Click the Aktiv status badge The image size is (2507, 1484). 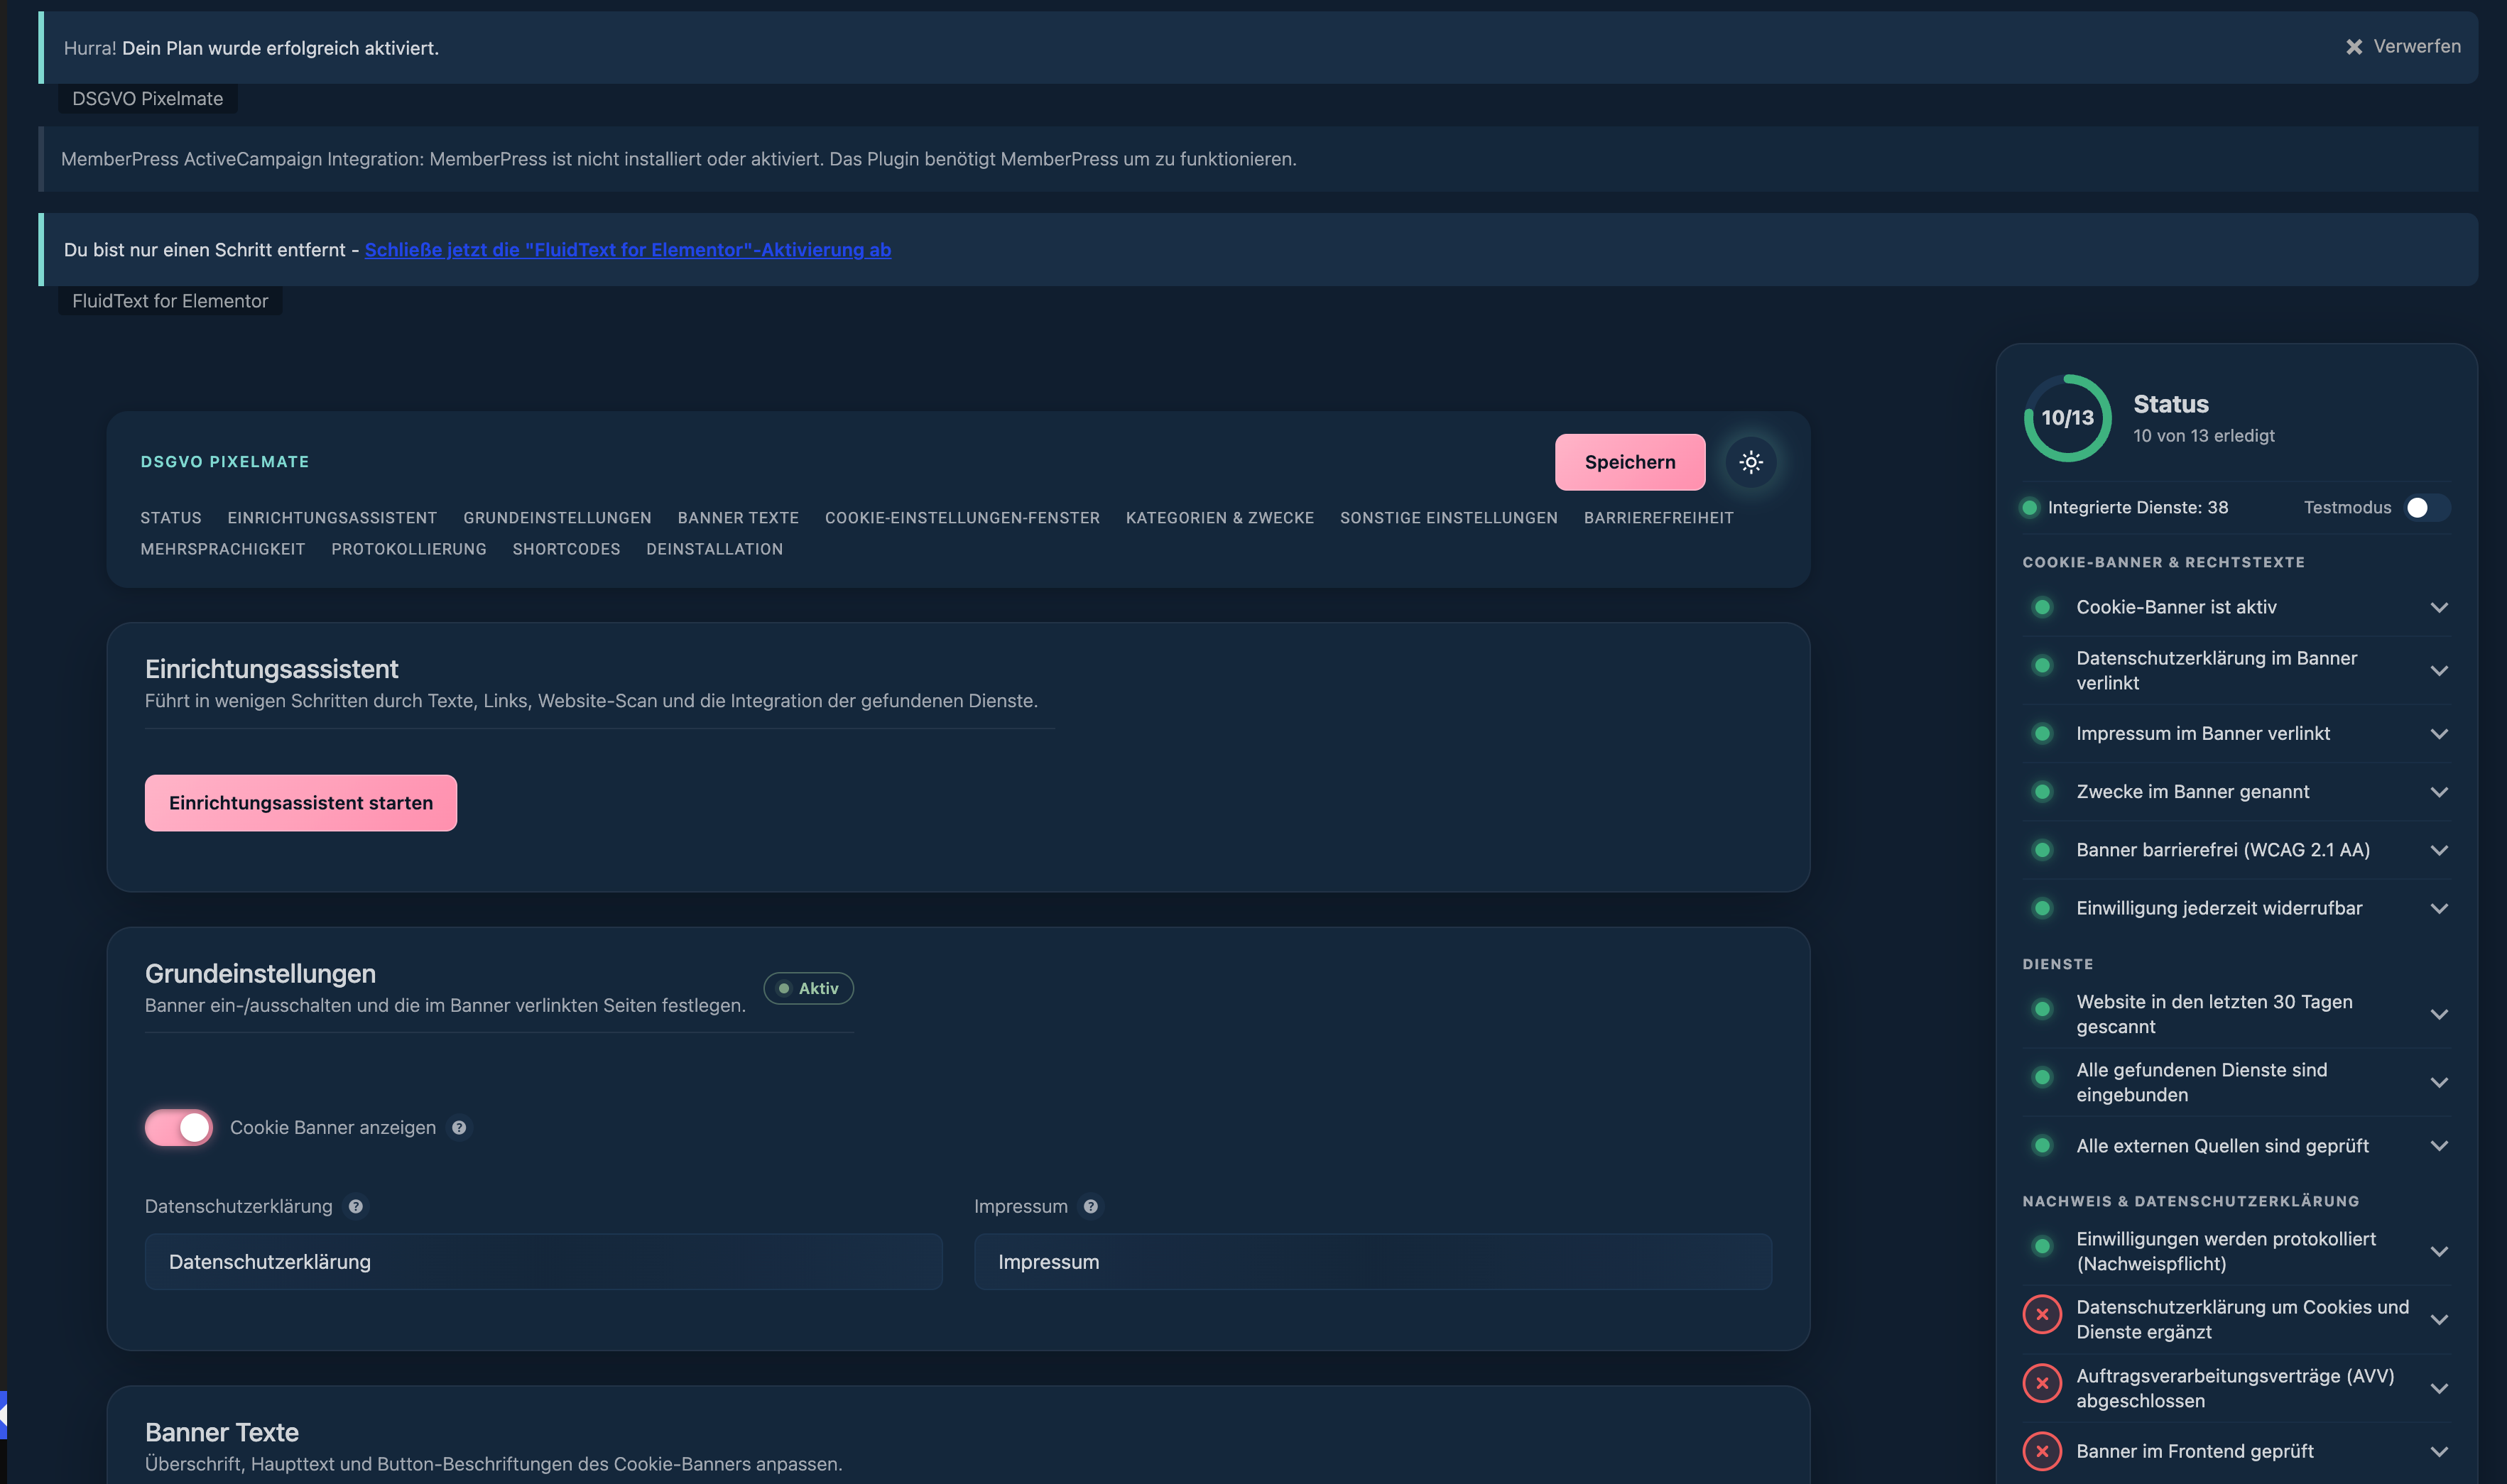pos(808,989)
